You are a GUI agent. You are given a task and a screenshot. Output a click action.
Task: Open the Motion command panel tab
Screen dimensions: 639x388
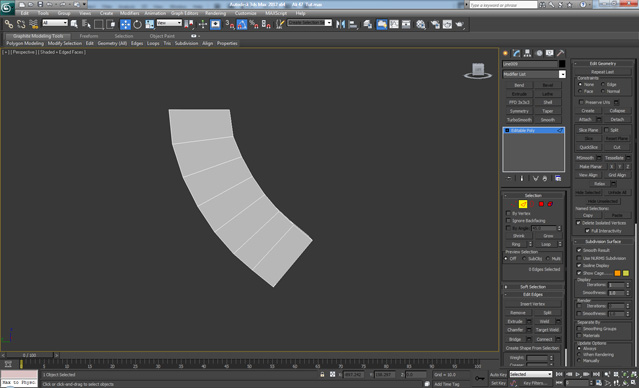pyautogui.click(x=539, y=53)
